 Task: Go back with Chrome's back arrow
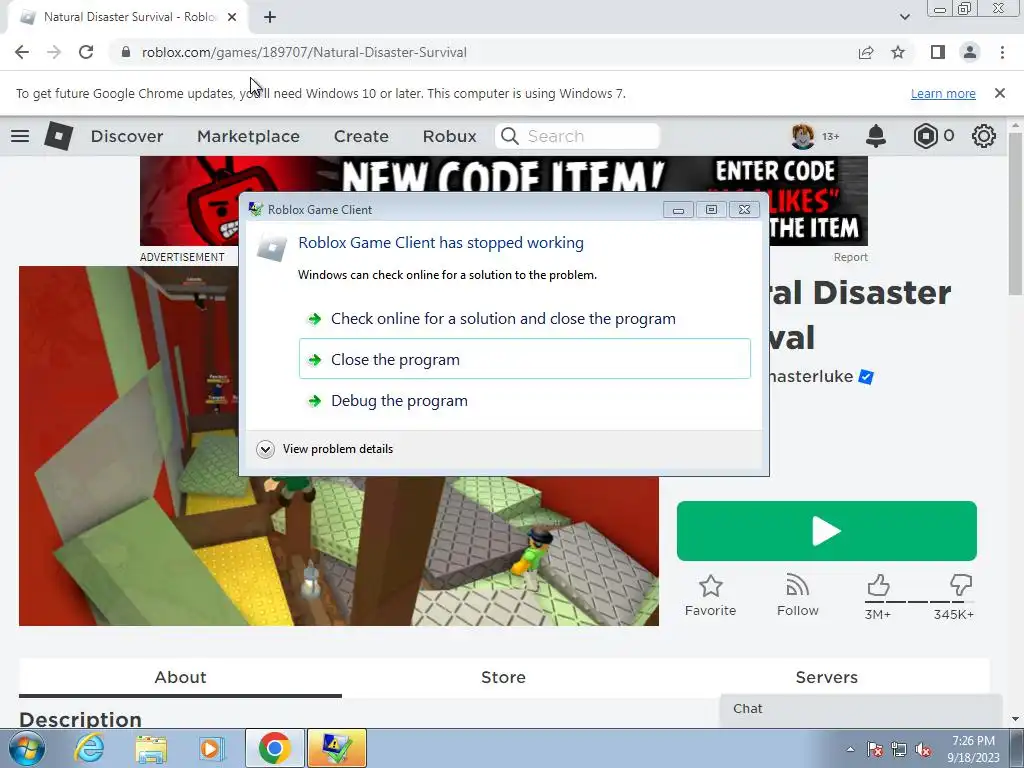tap(22, 52)
